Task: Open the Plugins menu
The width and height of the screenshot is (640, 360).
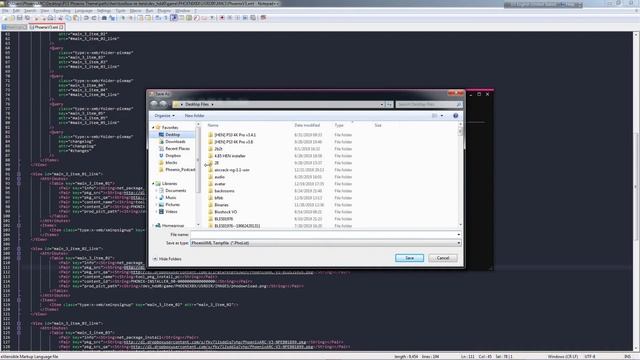Action: click(164, 11)
